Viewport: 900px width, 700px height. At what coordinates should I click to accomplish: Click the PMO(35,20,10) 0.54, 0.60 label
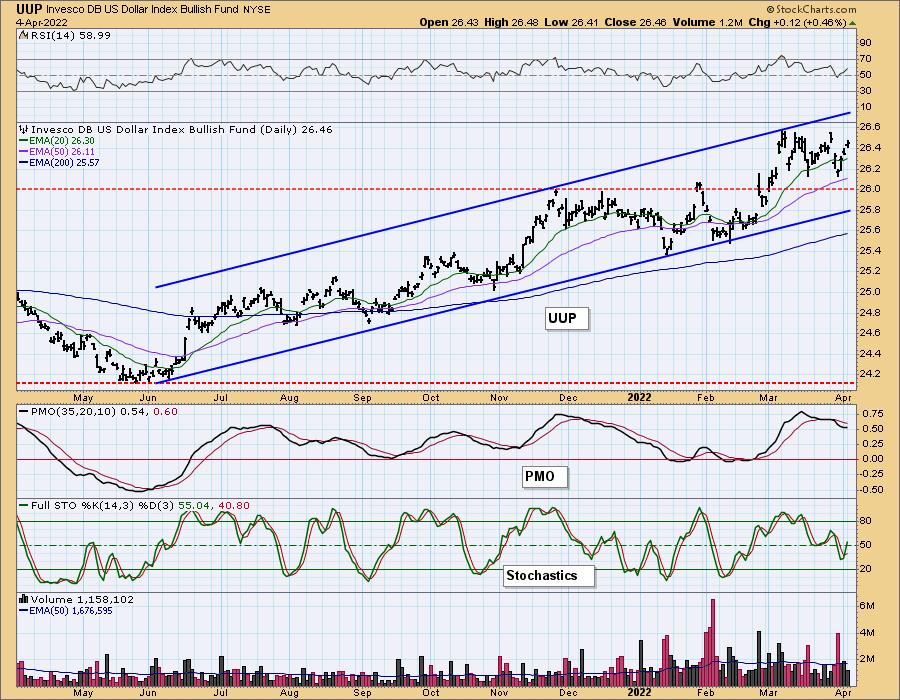(x=104, y=412)
